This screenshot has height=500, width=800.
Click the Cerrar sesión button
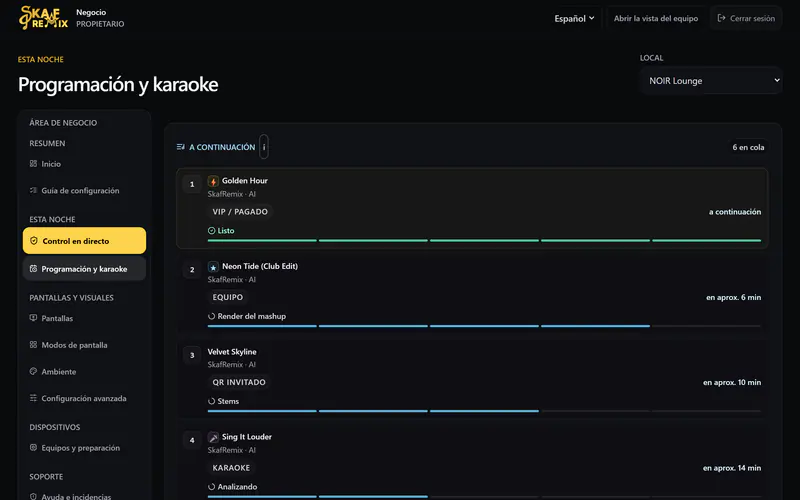click(746, 18)
